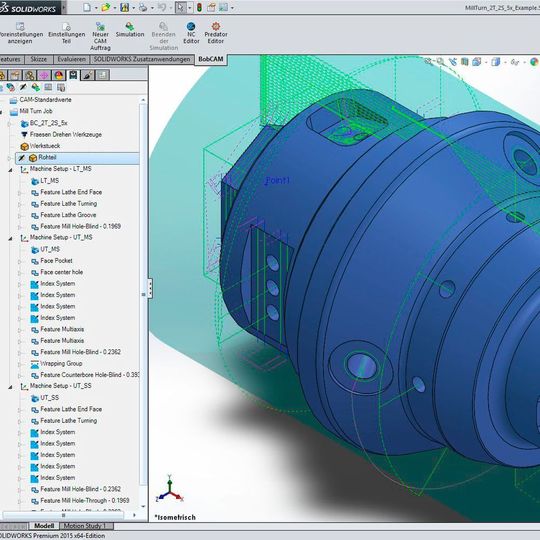The image size is (540, 540).
Task: Open the File Properties icon
Action: coord(211,7)
